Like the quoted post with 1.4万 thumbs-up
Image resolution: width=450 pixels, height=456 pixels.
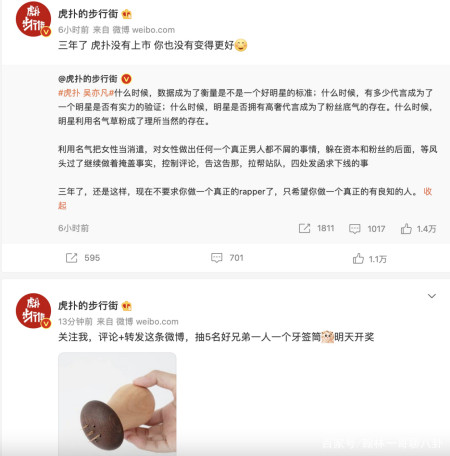click(406, 229)
